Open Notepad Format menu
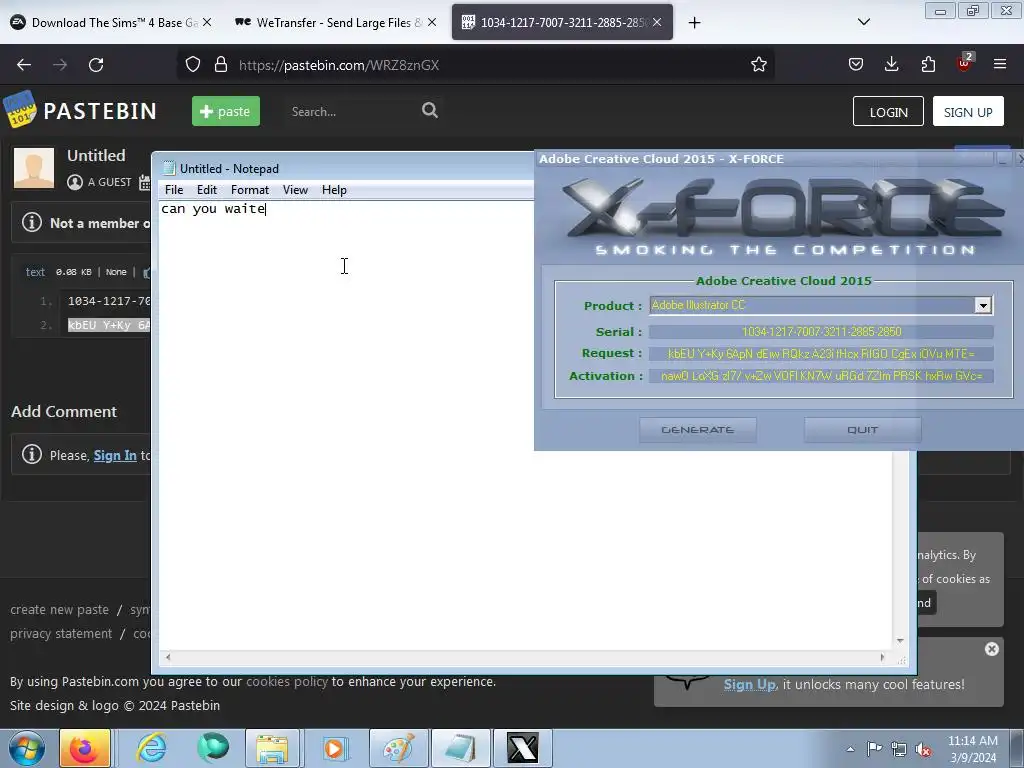 point(249,190)
